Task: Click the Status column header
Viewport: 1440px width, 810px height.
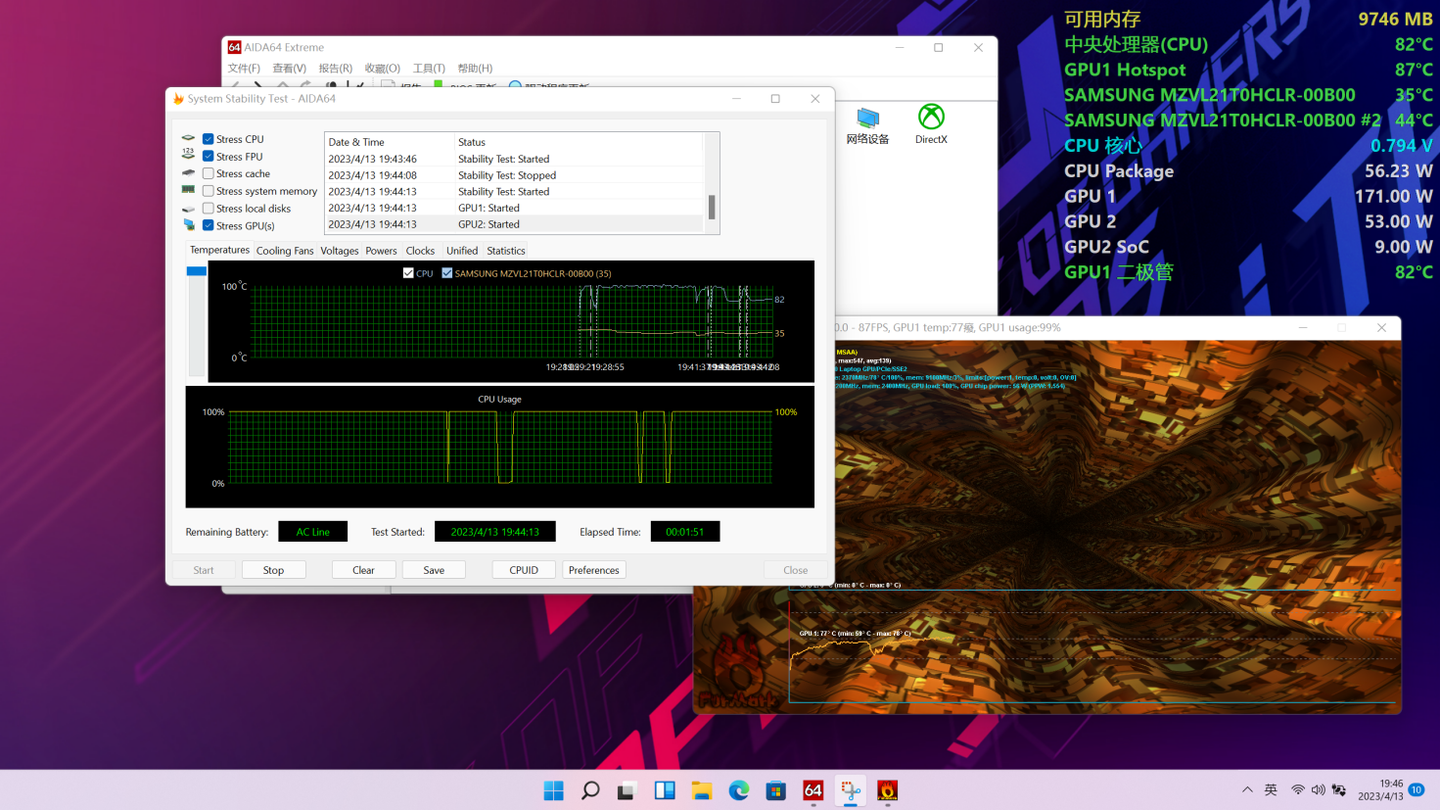Action: tap(579, 142)
